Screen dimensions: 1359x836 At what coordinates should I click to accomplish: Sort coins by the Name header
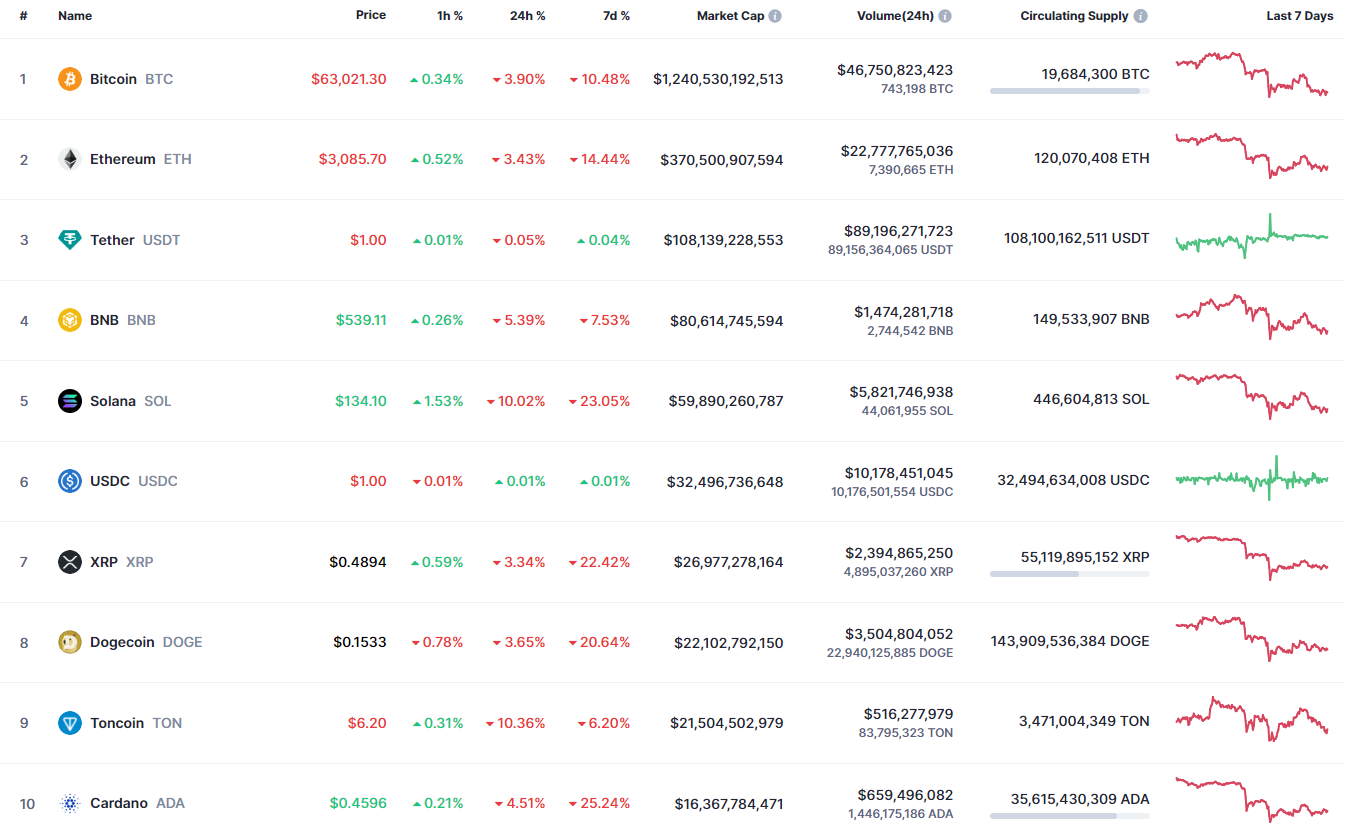coord(75,16)
